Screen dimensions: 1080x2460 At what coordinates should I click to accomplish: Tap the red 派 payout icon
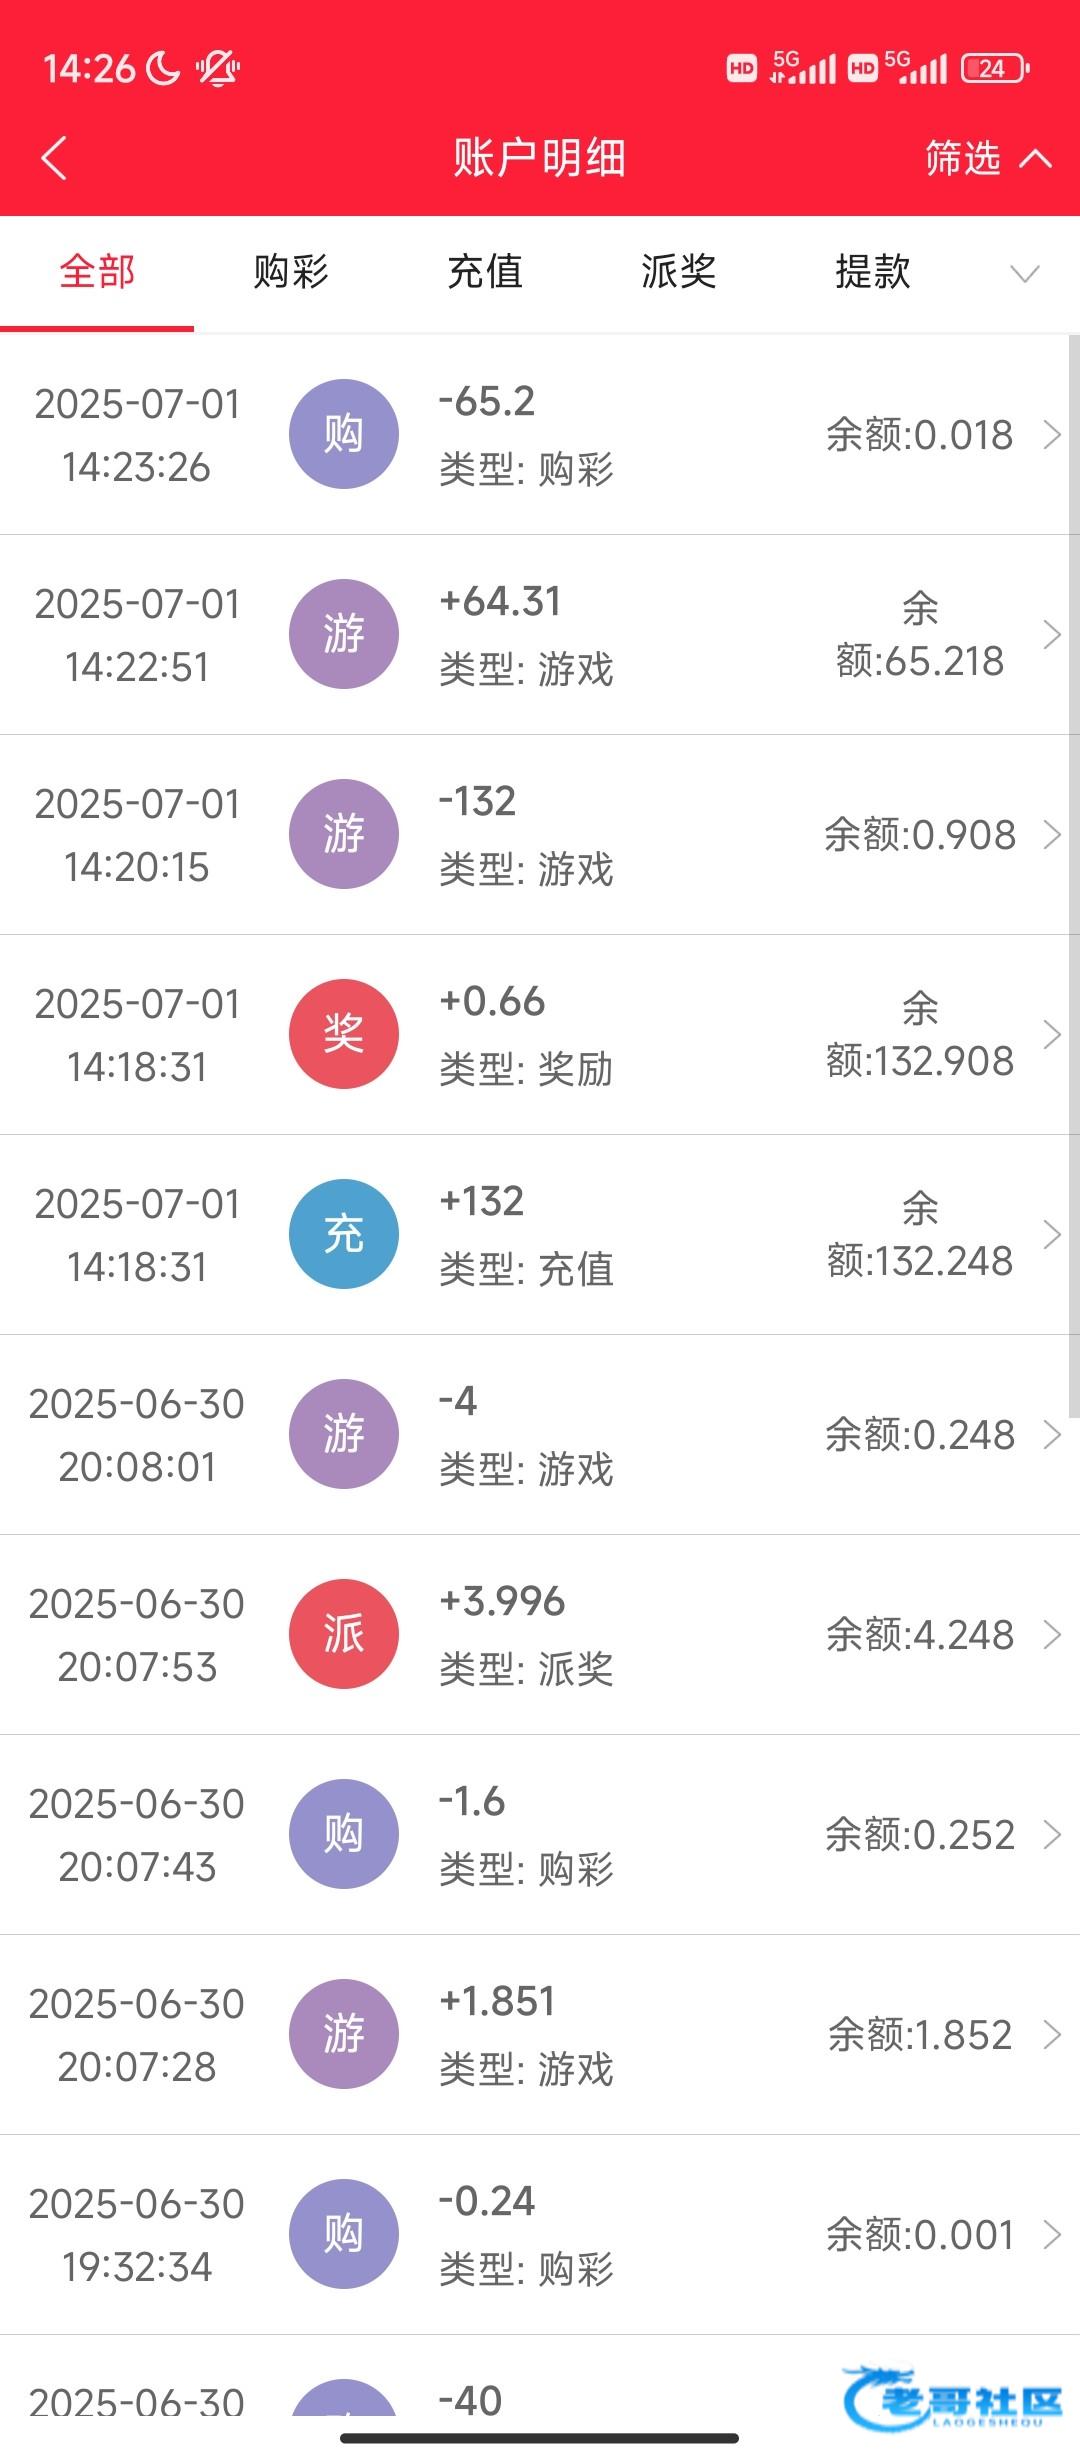[343, 1634]
